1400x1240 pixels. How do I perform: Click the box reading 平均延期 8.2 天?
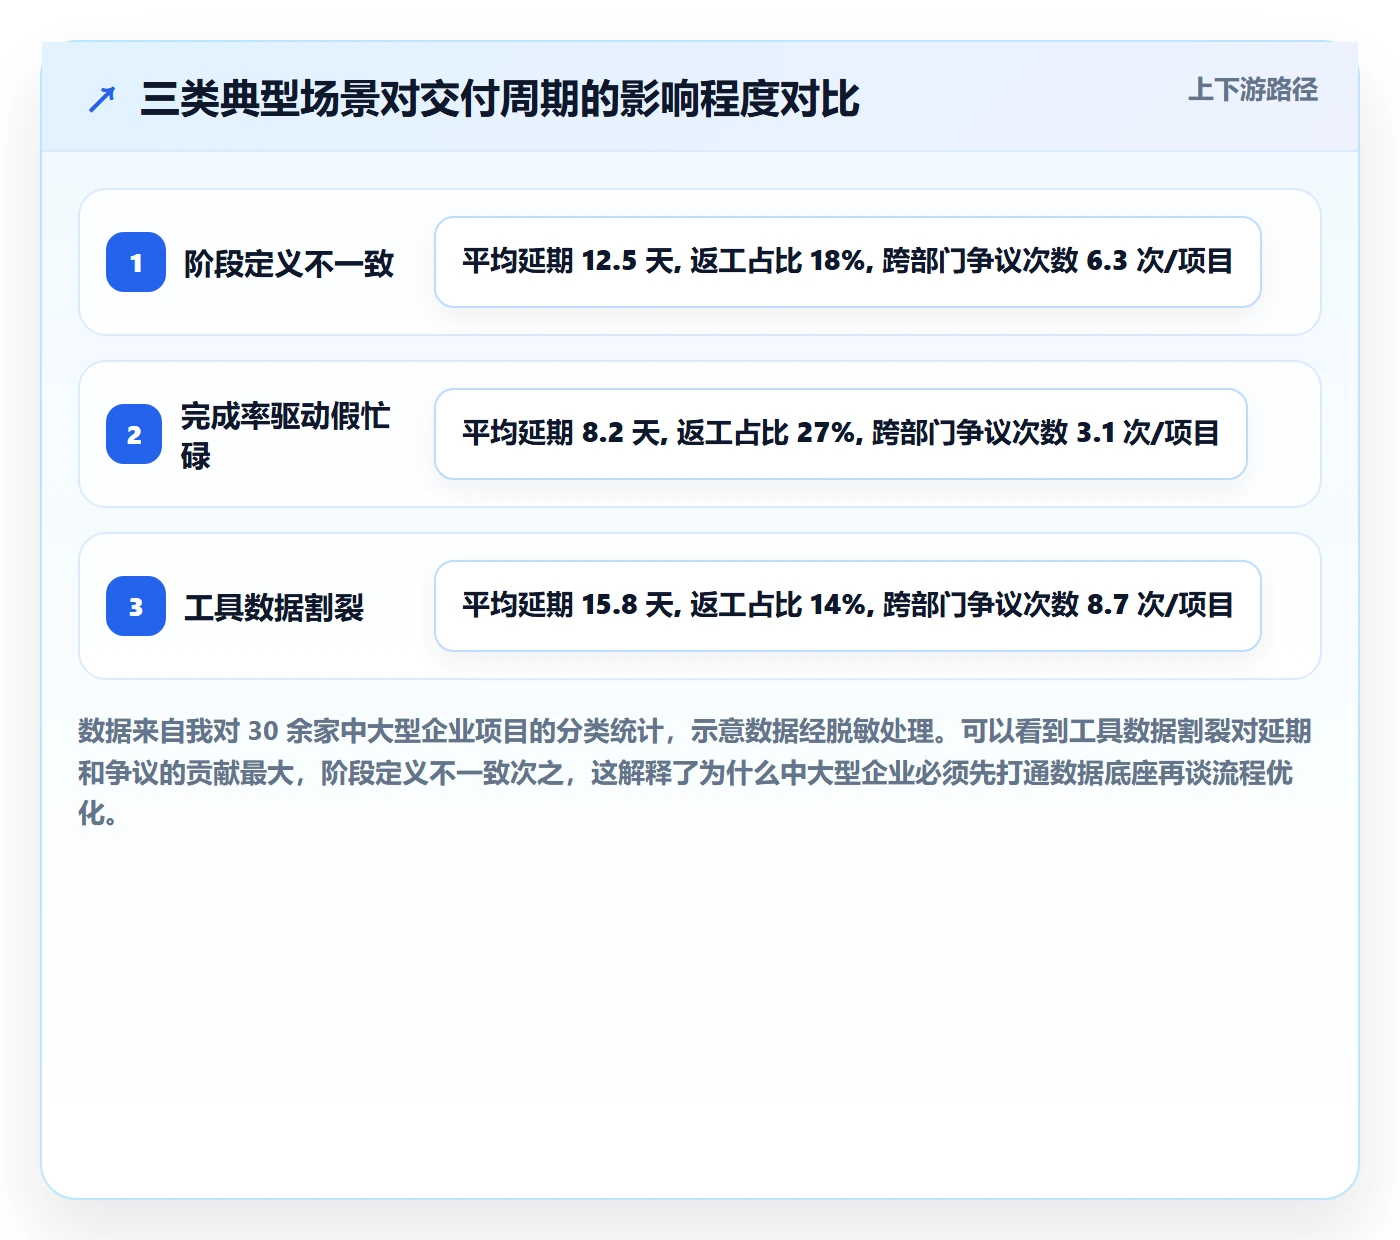point(841,434)
